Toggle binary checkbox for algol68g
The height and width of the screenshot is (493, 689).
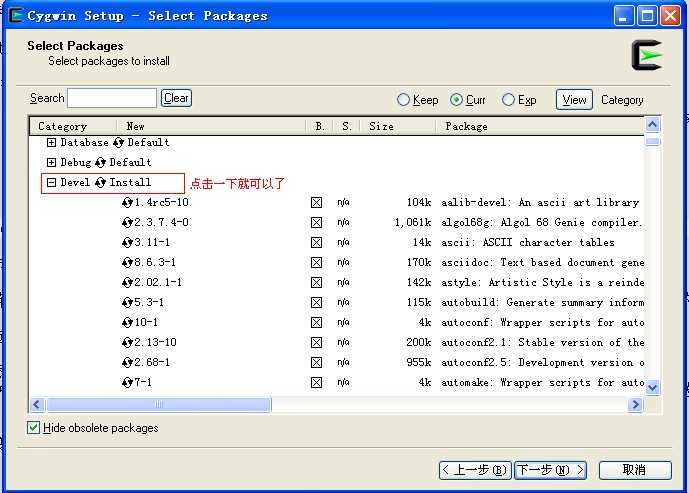pos(316,223)
